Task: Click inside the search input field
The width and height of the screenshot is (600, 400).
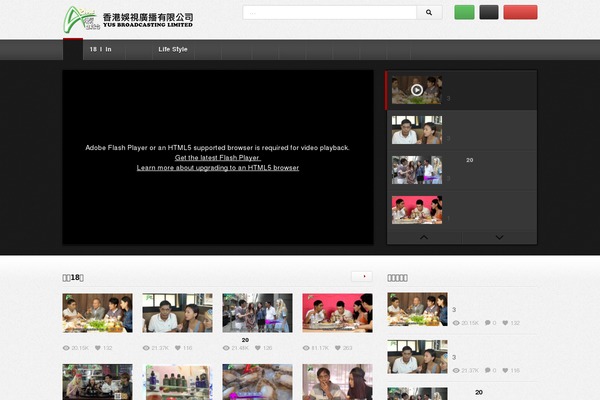Action: click(x=329, y=13)
